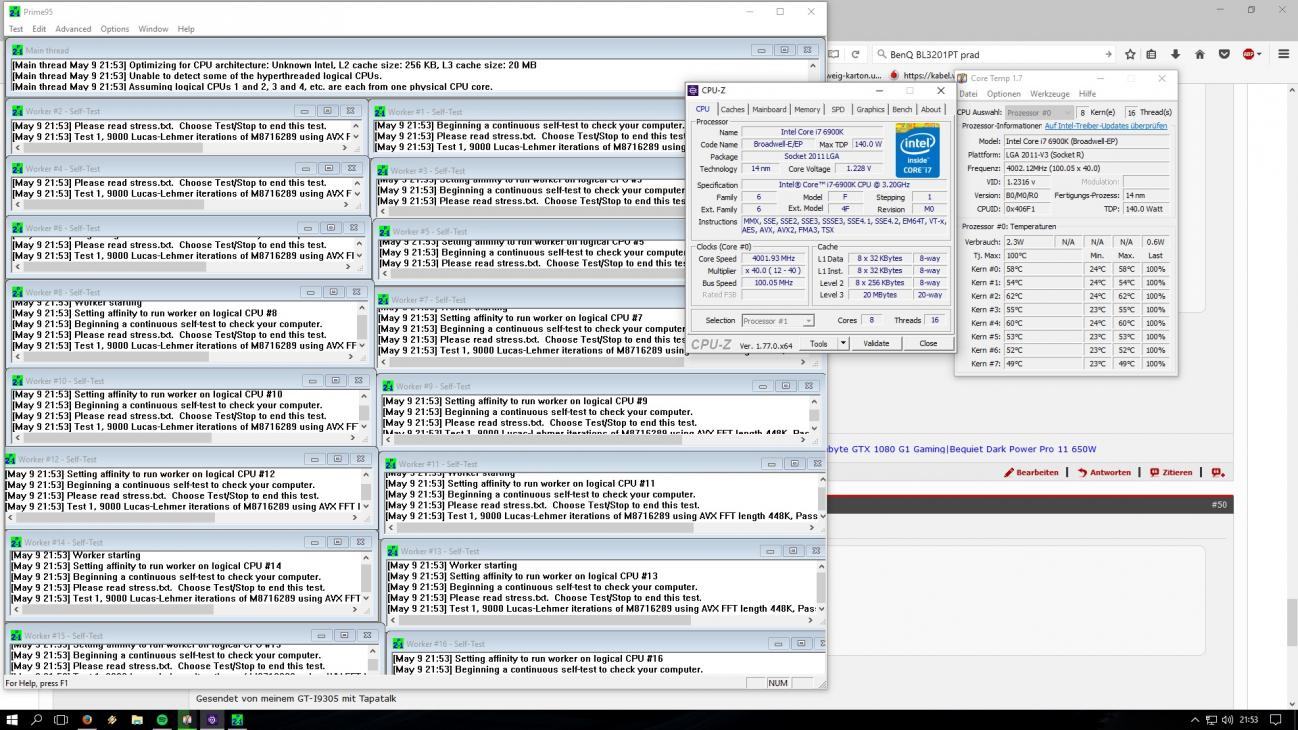The image size is (1298, 730).
Task: Open the Firefox downloads arrow icon
Action: (1175, 55)
